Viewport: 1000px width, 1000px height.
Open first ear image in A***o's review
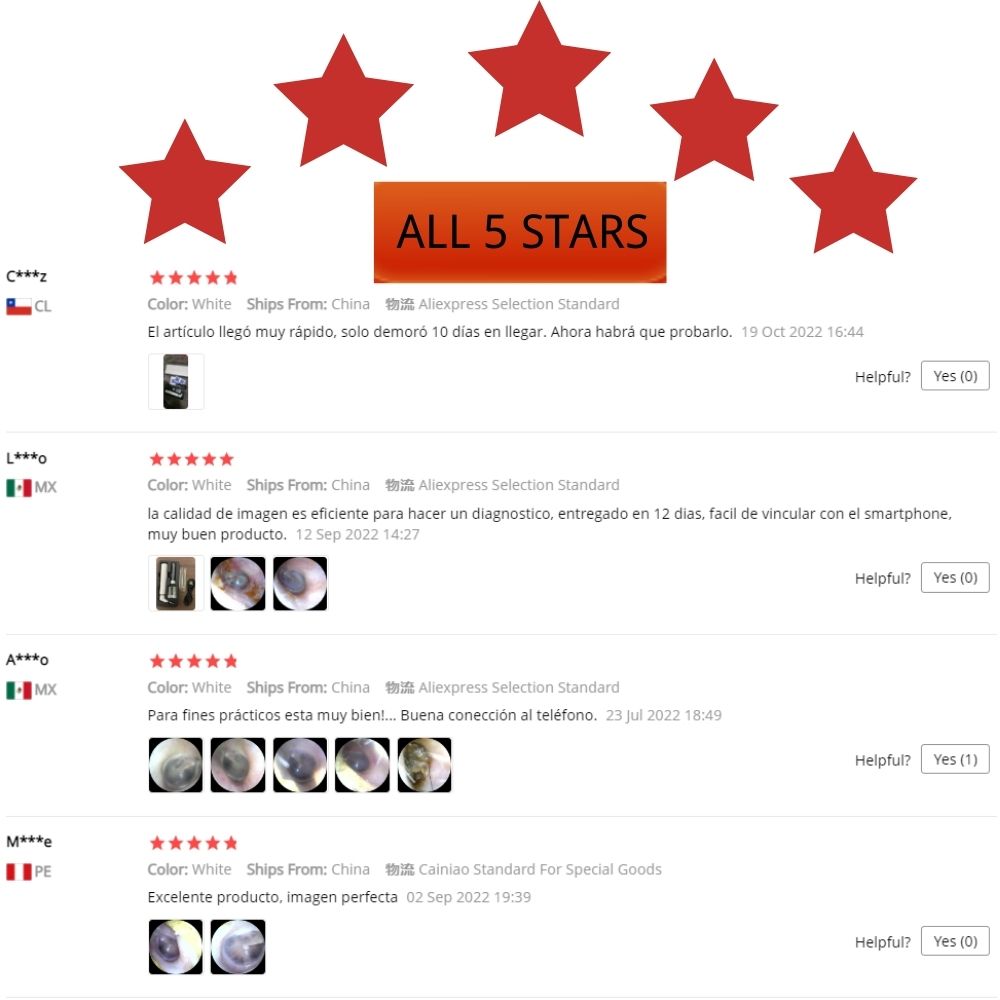(176, 765)
